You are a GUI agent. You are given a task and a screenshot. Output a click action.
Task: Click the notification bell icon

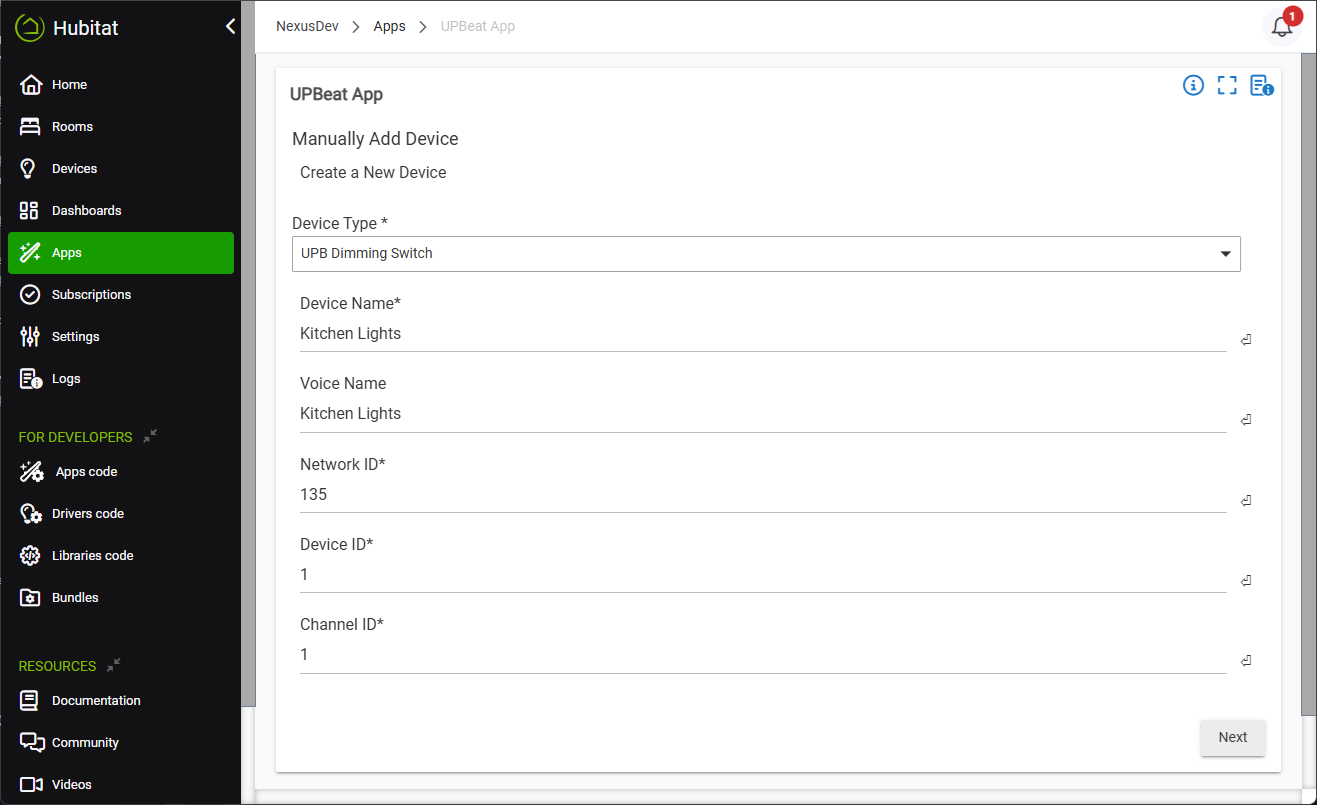[1281, 27]
